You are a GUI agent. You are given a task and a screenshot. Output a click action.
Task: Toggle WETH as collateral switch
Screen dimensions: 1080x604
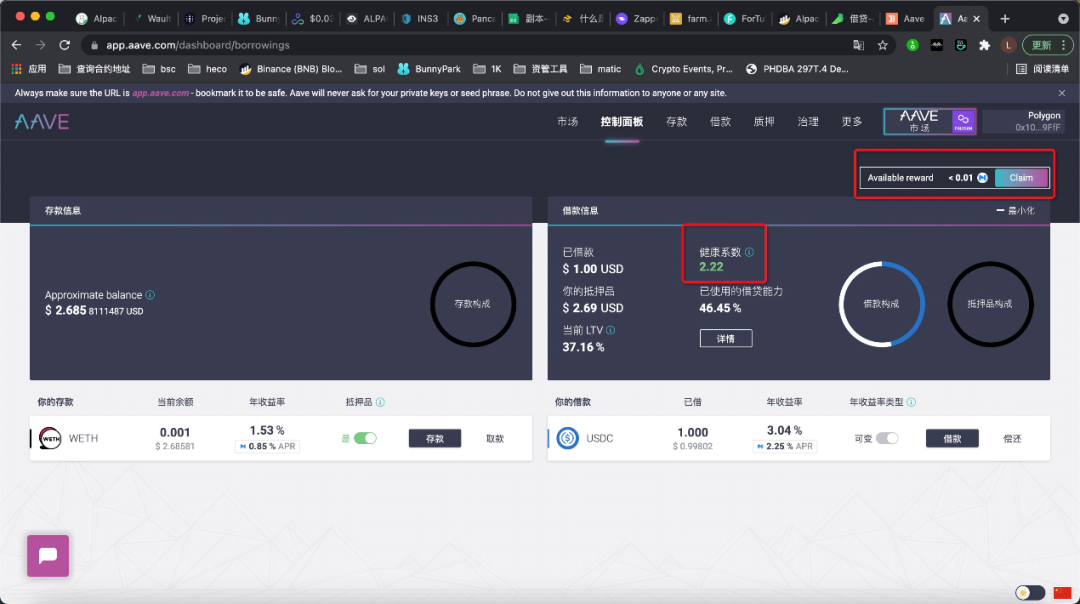point(366,438)
